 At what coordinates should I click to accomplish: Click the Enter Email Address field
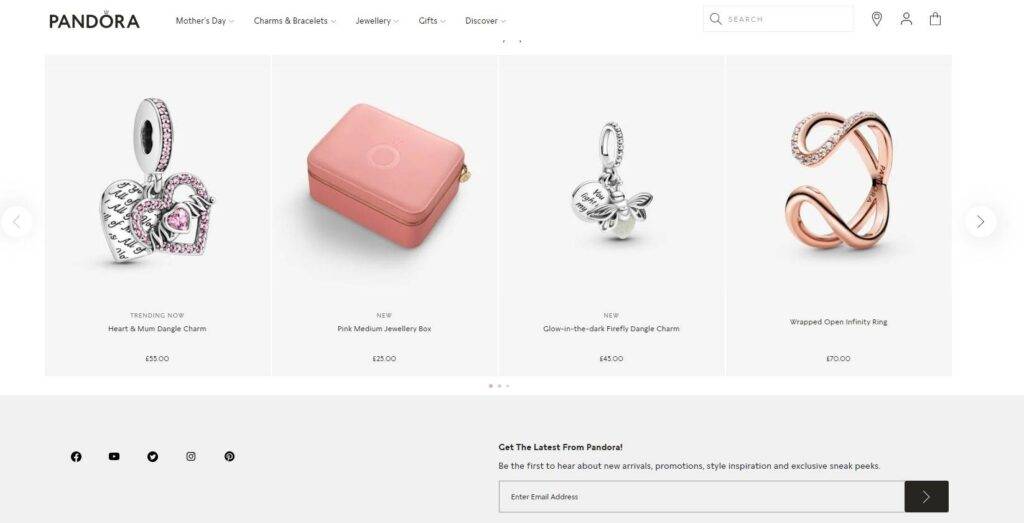point(701,497)
